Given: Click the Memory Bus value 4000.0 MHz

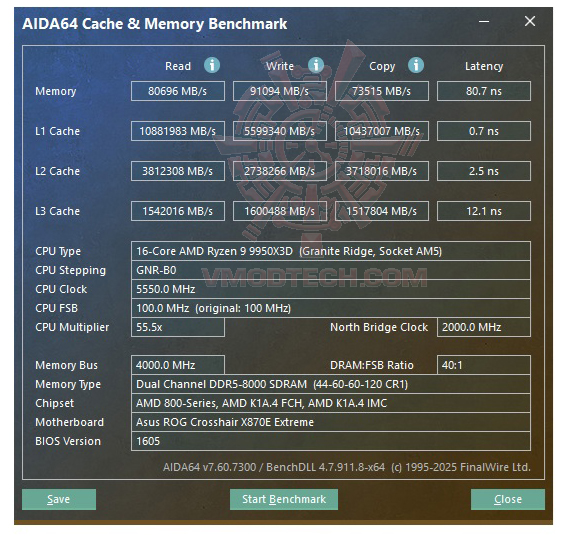Looking at the screenshot, I should click(x=178, y=365).
